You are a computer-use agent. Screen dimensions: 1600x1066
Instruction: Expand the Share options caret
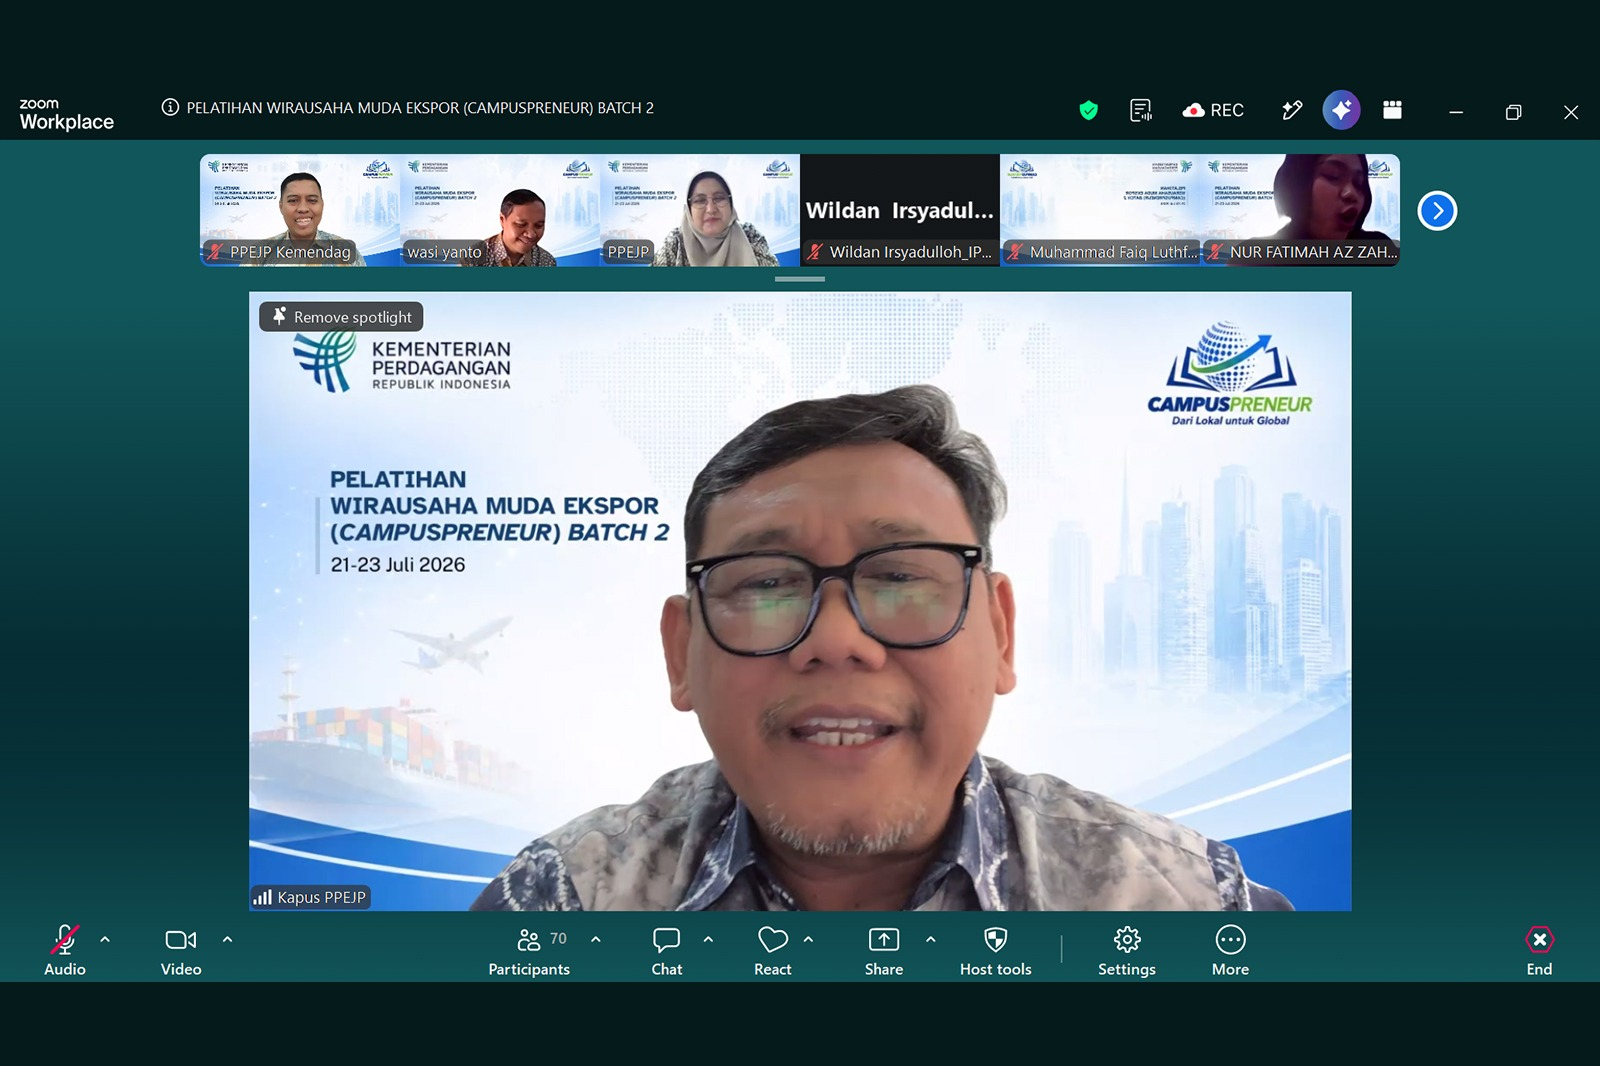click(x=930, y=939)
